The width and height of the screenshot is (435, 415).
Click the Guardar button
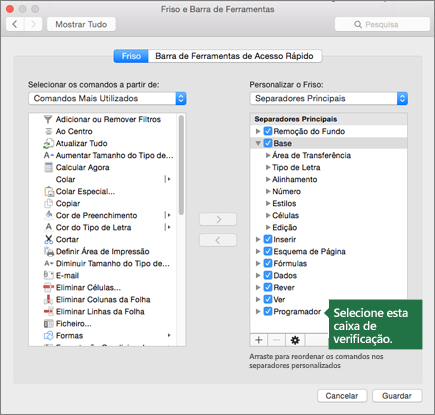[397, 396]
